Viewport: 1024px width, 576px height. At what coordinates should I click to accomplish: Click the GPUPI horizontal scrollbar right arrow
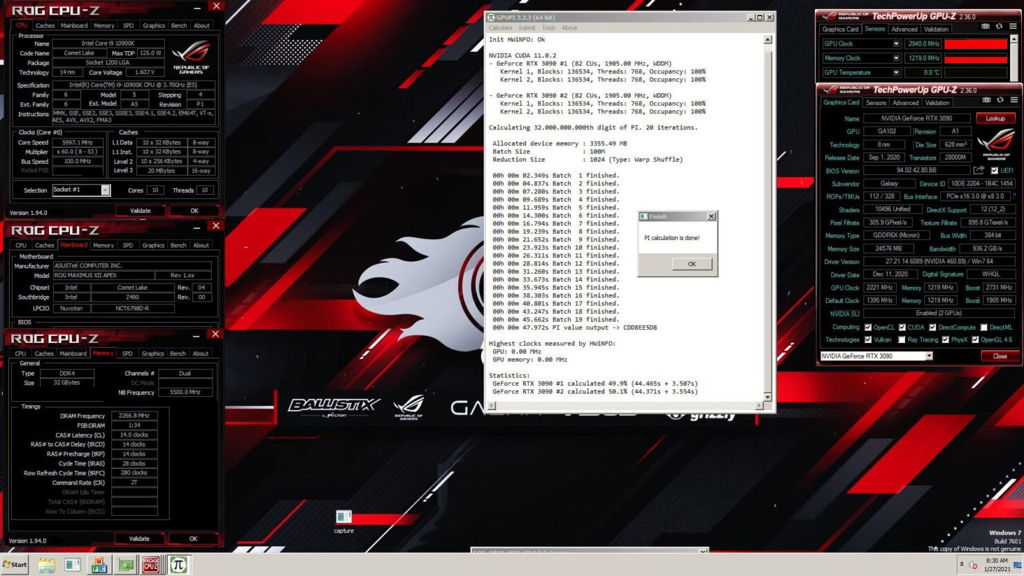pyautogui.click(x=758, y=406)
